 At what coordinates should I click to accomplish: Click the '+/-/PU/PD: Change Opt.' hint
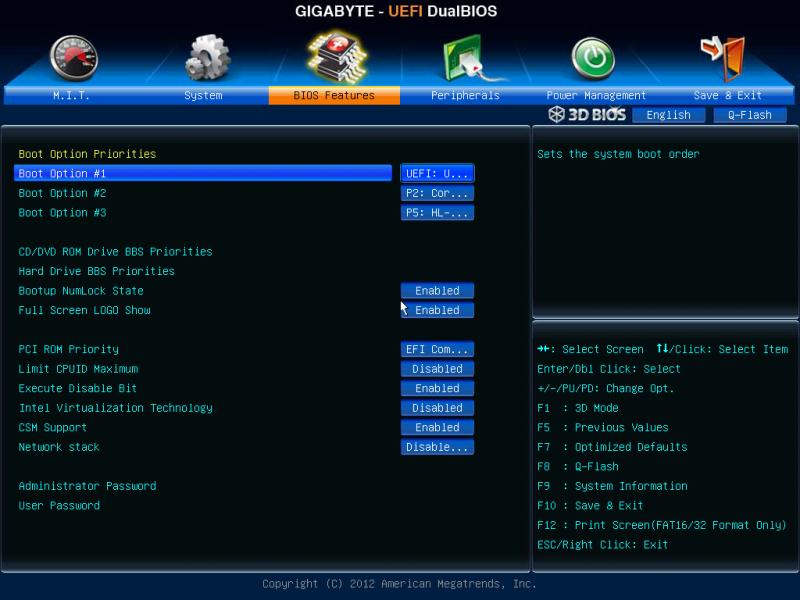pos(606,388)
